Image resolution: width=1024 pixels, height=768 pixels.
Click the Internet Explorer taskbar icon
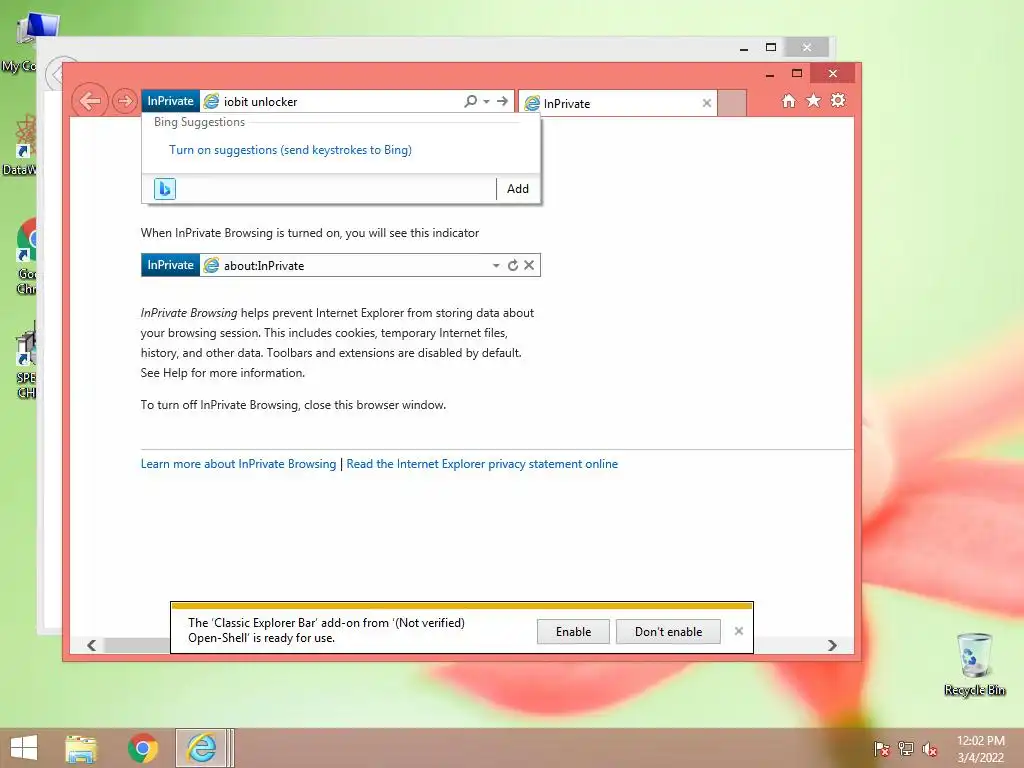tap(202, 748)
